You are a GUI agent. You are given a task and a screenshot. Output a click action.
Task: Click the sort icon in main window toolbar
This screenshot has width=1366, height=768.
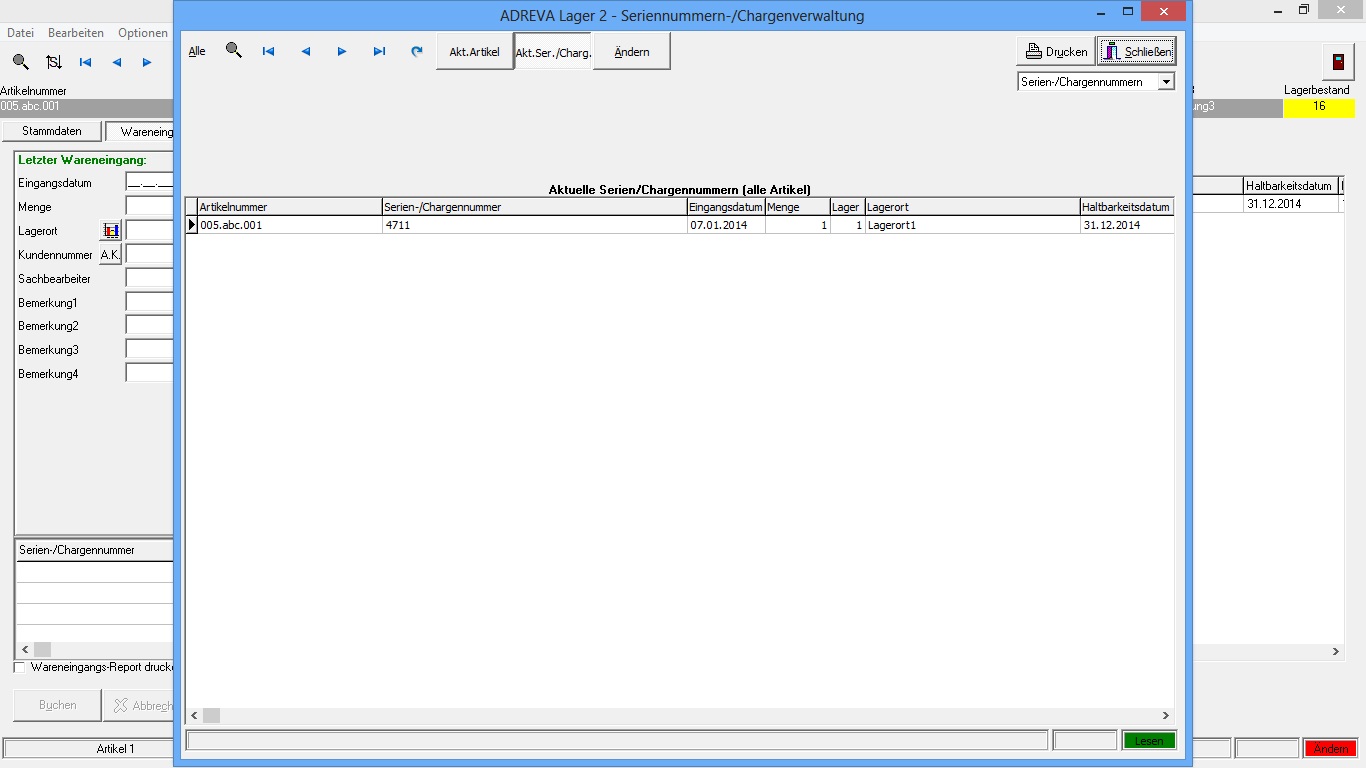pos(54,62)
